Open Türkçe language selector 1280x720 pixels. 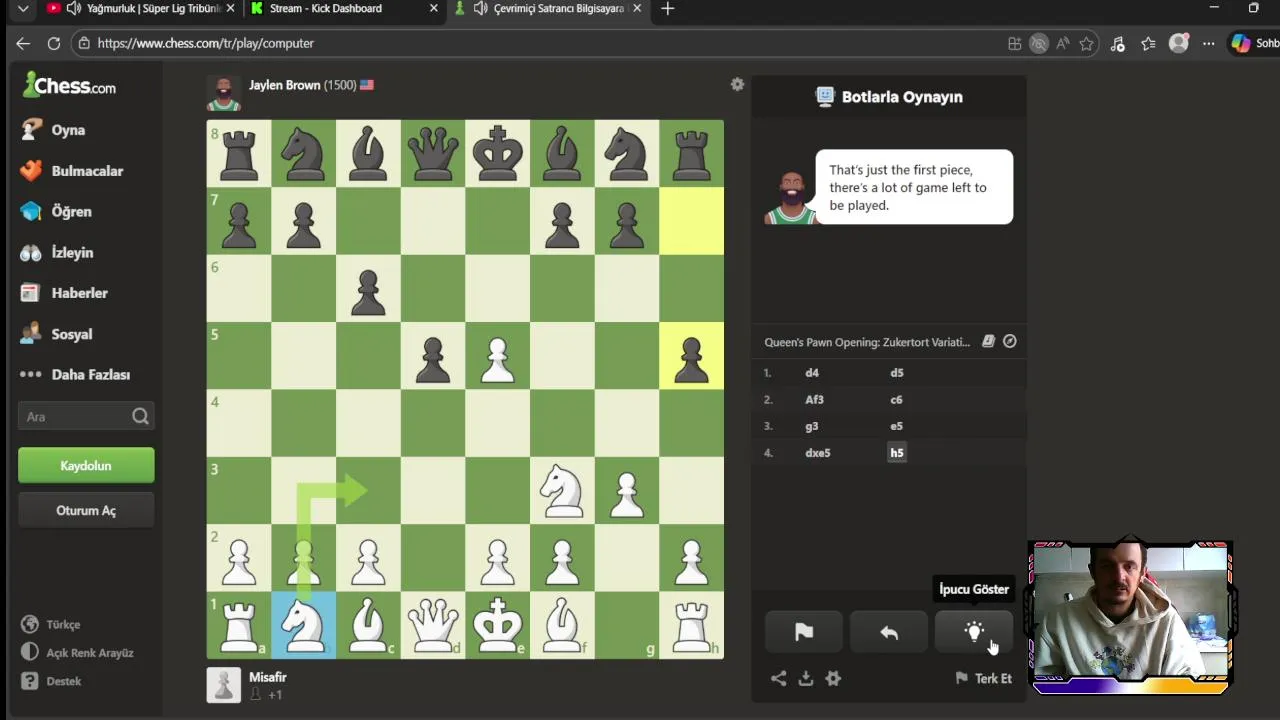tap(50, 624)
